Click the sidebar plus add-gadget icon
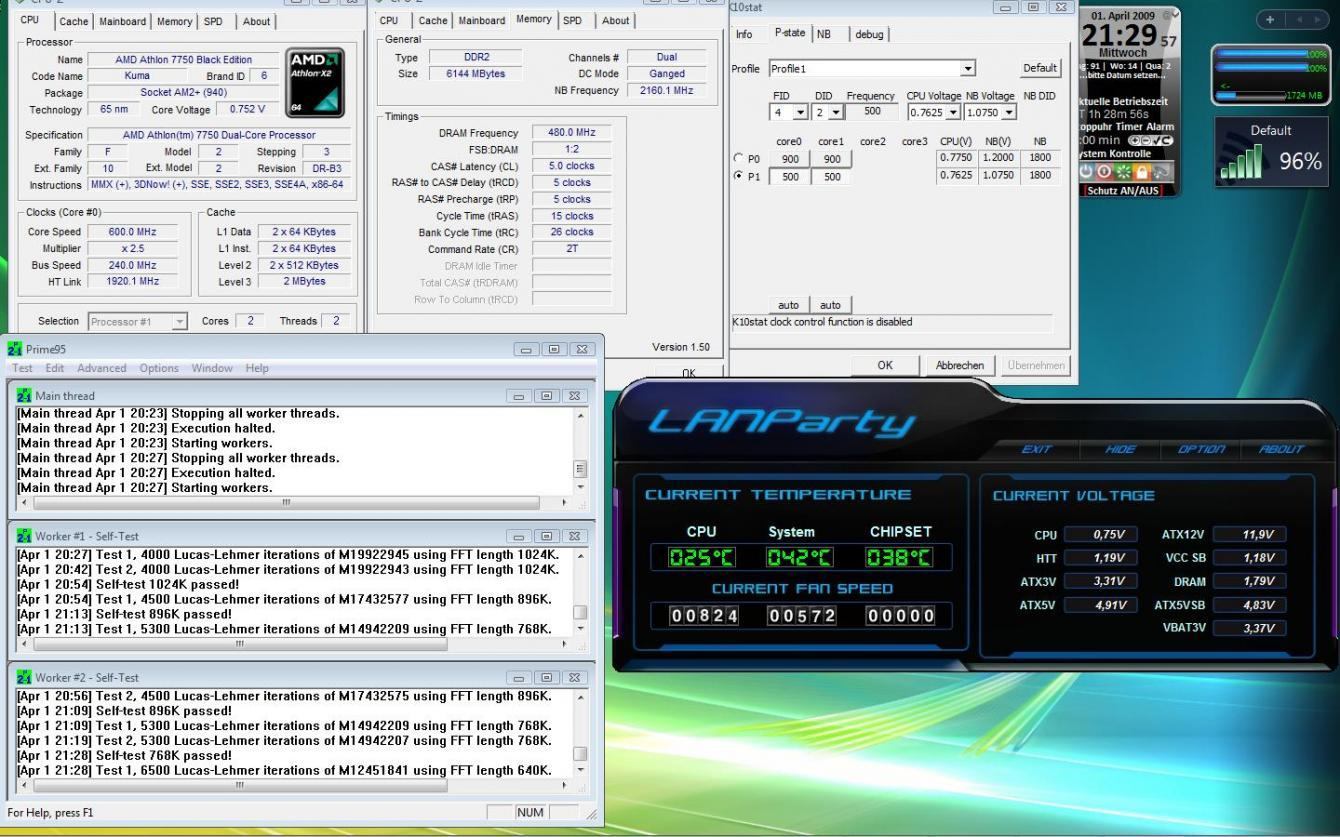Image resolution: width=1340 pixels, height=837 pixels. click(x=1270, y=20)
